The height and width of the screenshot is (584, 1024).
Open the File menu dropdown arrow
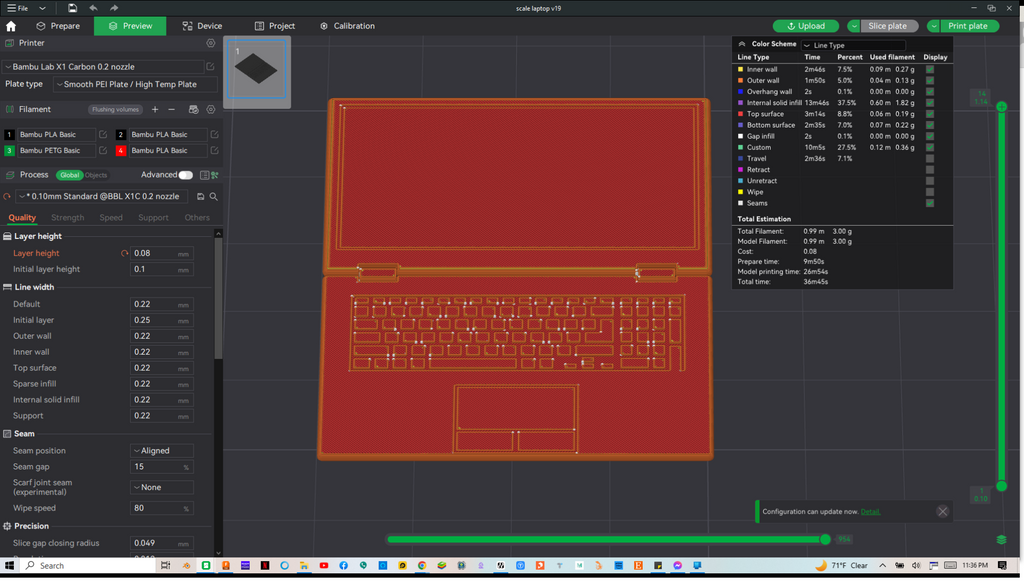[x=42, y=8]
